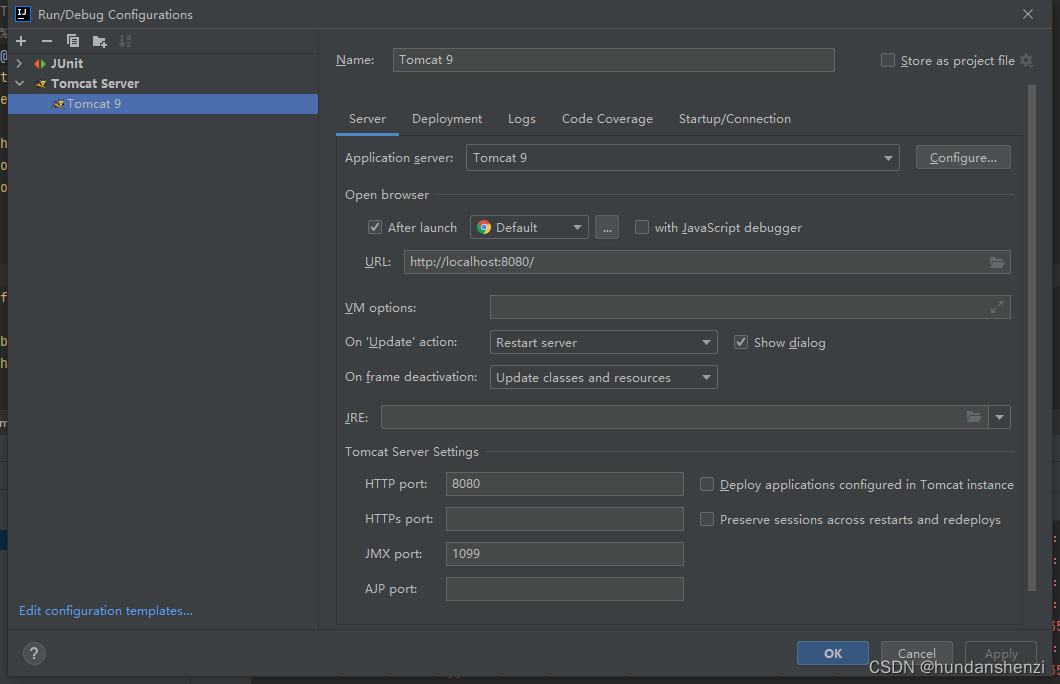Click the OK button
The height and width of the screenshot is (684, 1060).
click(833, 654)
